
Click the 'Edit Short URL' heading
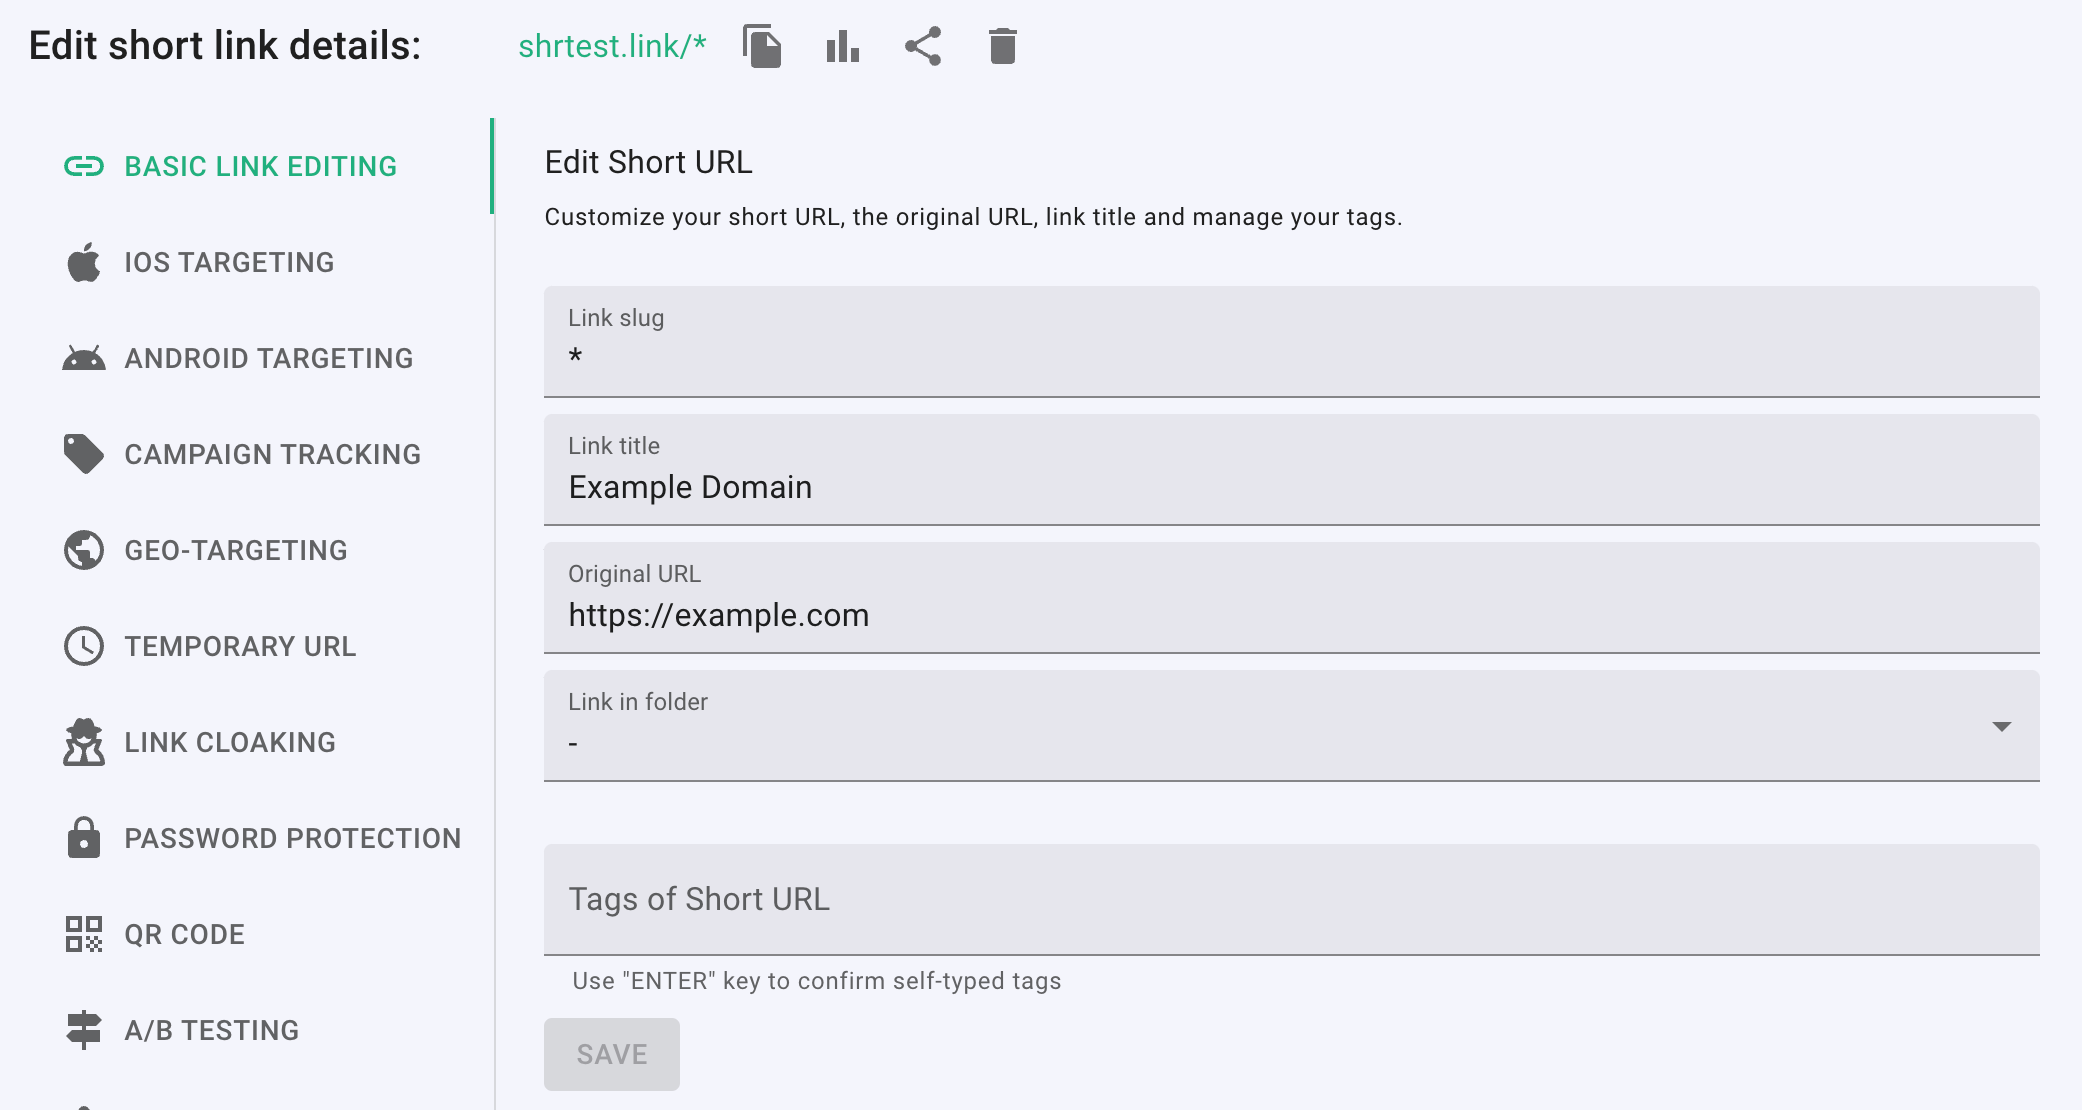(648, 162)
